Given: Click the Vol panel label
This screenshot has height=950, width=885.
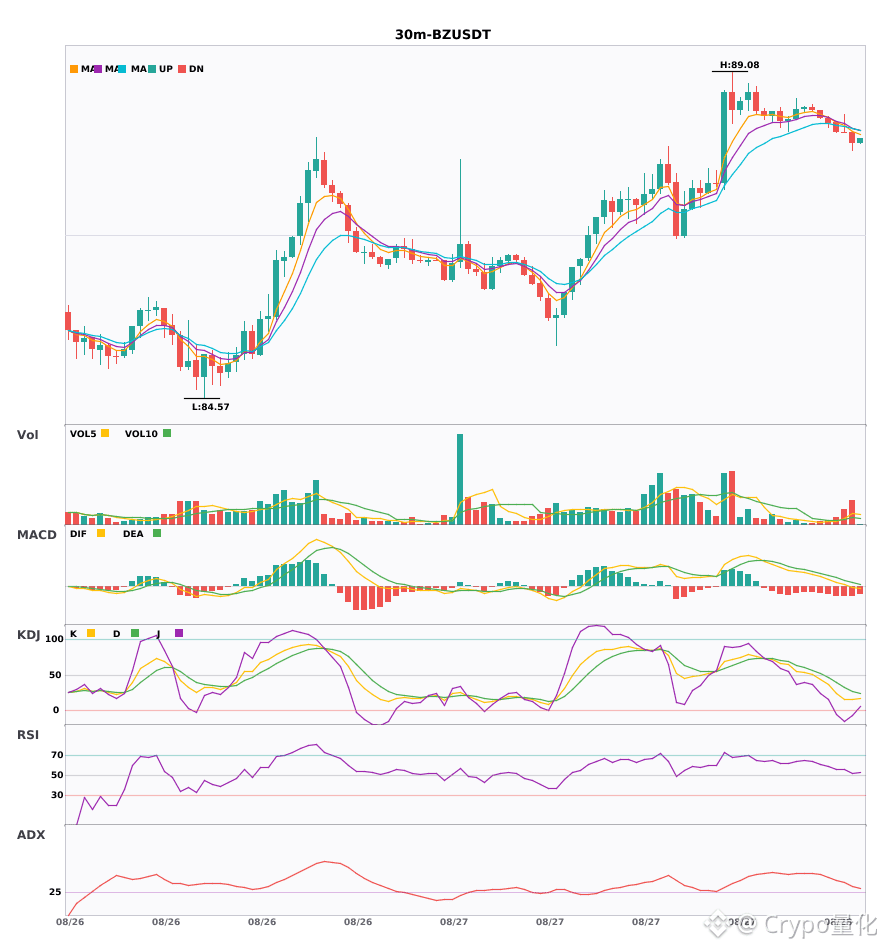Looking at the screenshot, I should 27,434.
